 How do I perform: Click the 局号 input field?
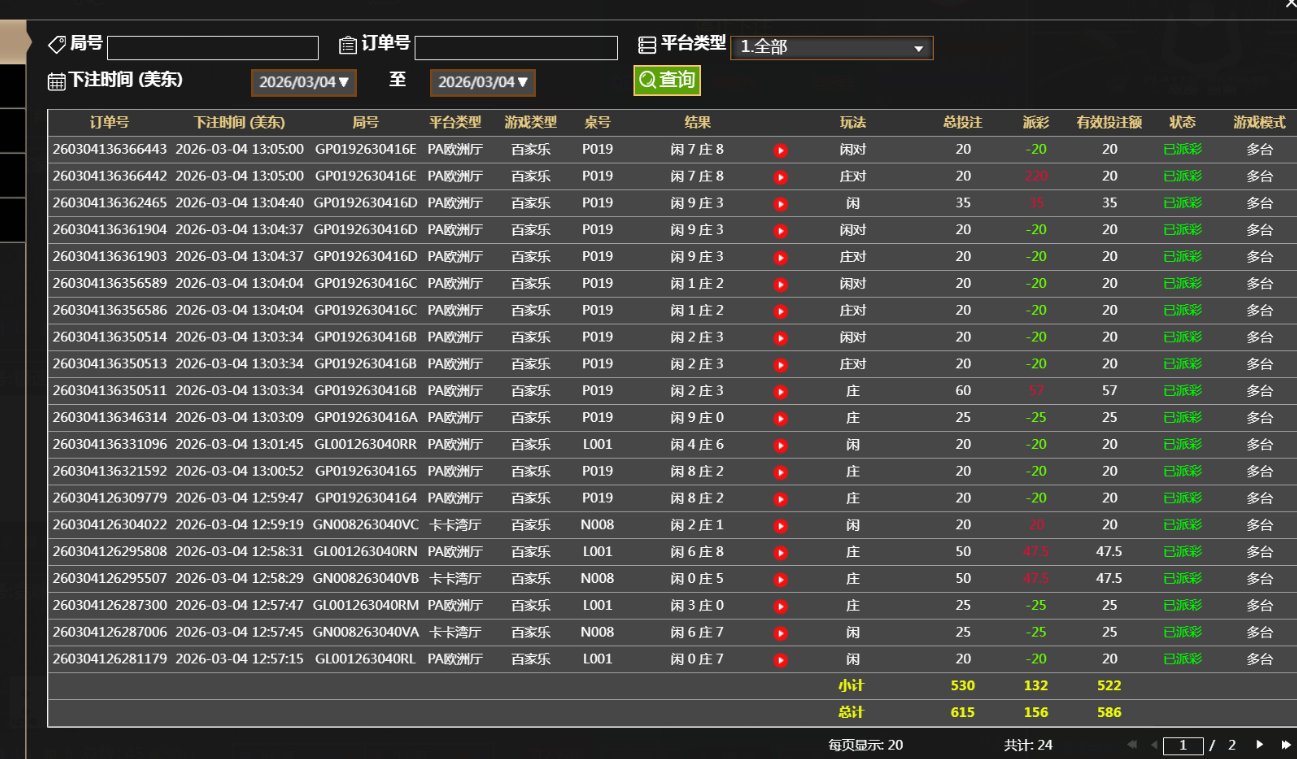coord(213,48)
